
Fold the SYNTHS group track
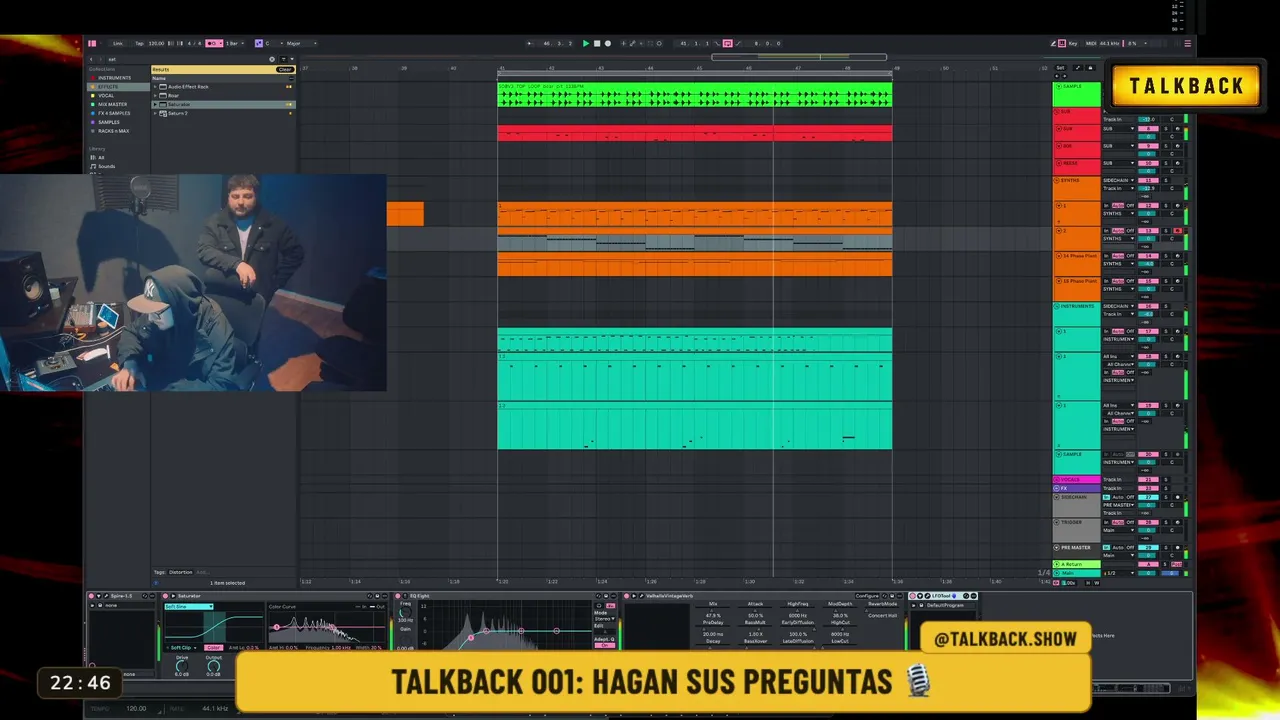(x=1057, y=180)
